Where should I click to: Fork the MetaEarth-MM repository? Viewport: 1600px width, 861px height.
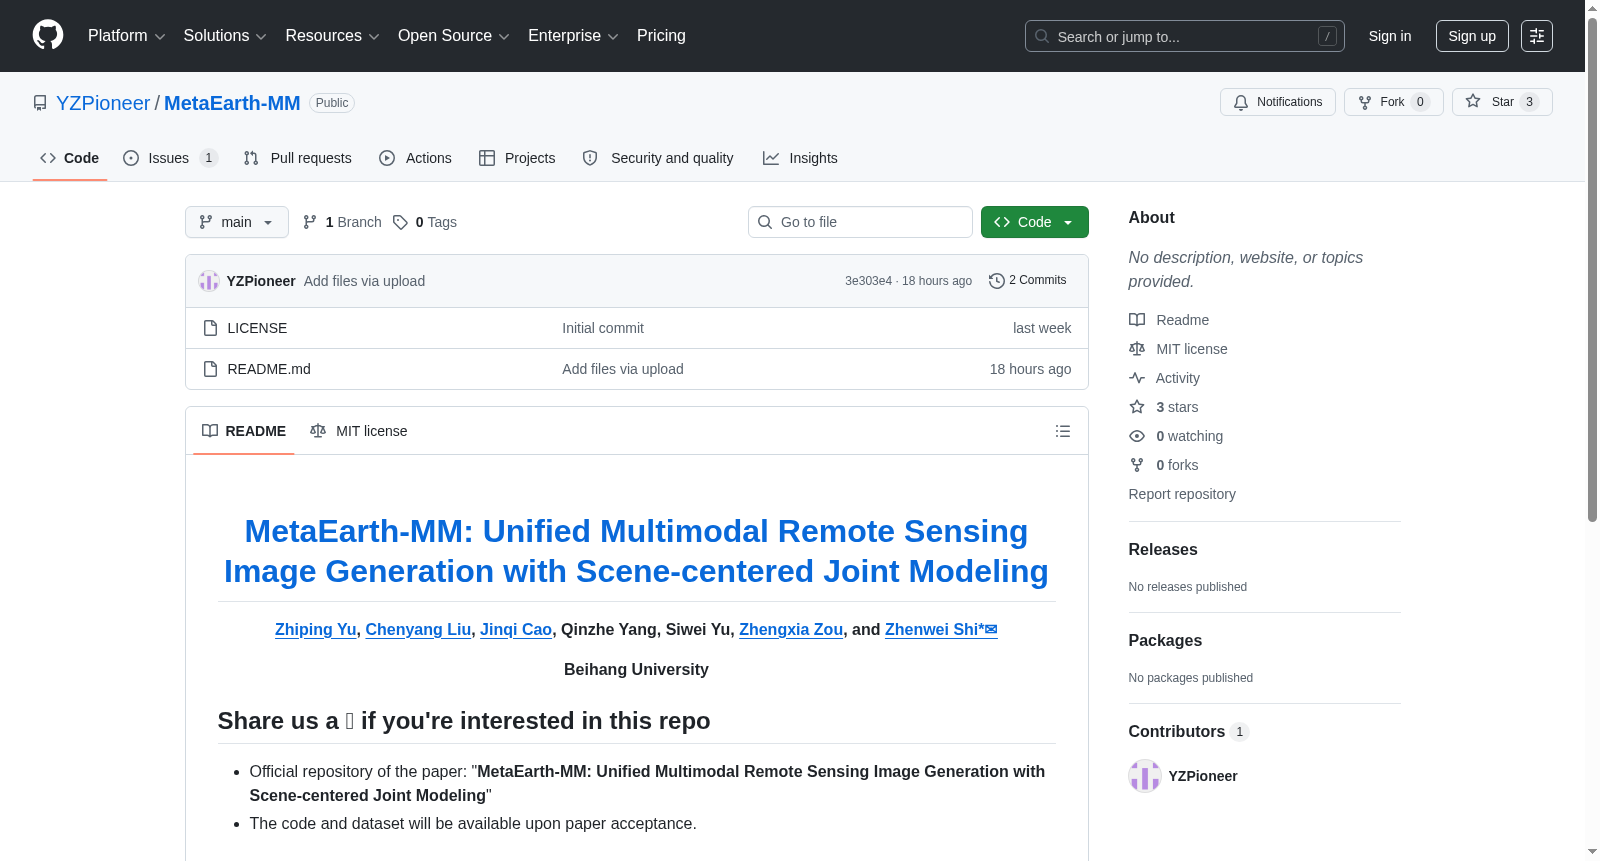[1394, 102]
